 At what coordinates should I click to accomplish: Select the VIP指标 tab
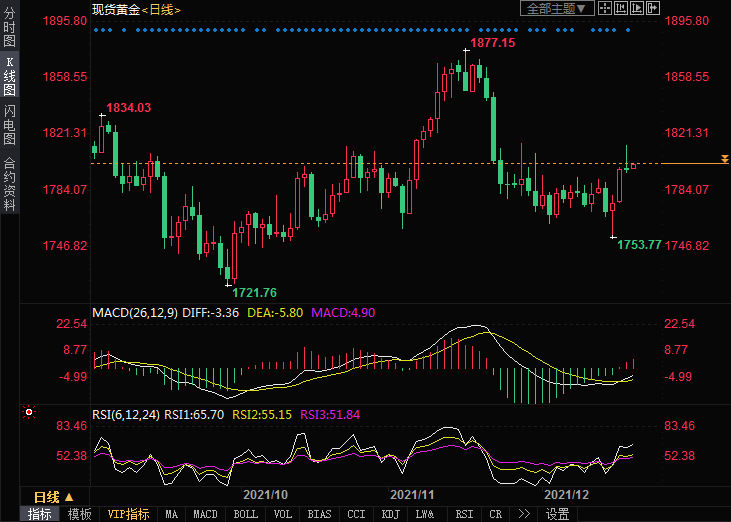[x=129, y=514]
